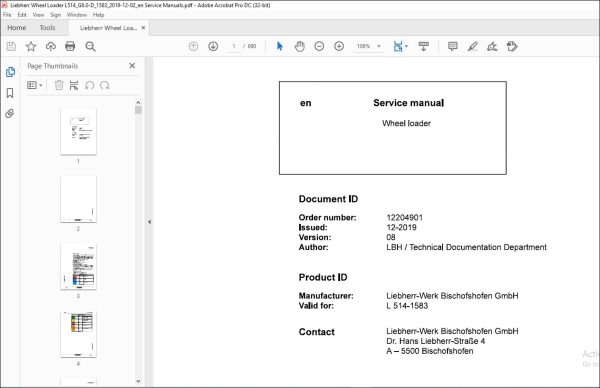Select the Hand pan tool
The height and width of the screenshot is (388, 600).
coord(300,46)
